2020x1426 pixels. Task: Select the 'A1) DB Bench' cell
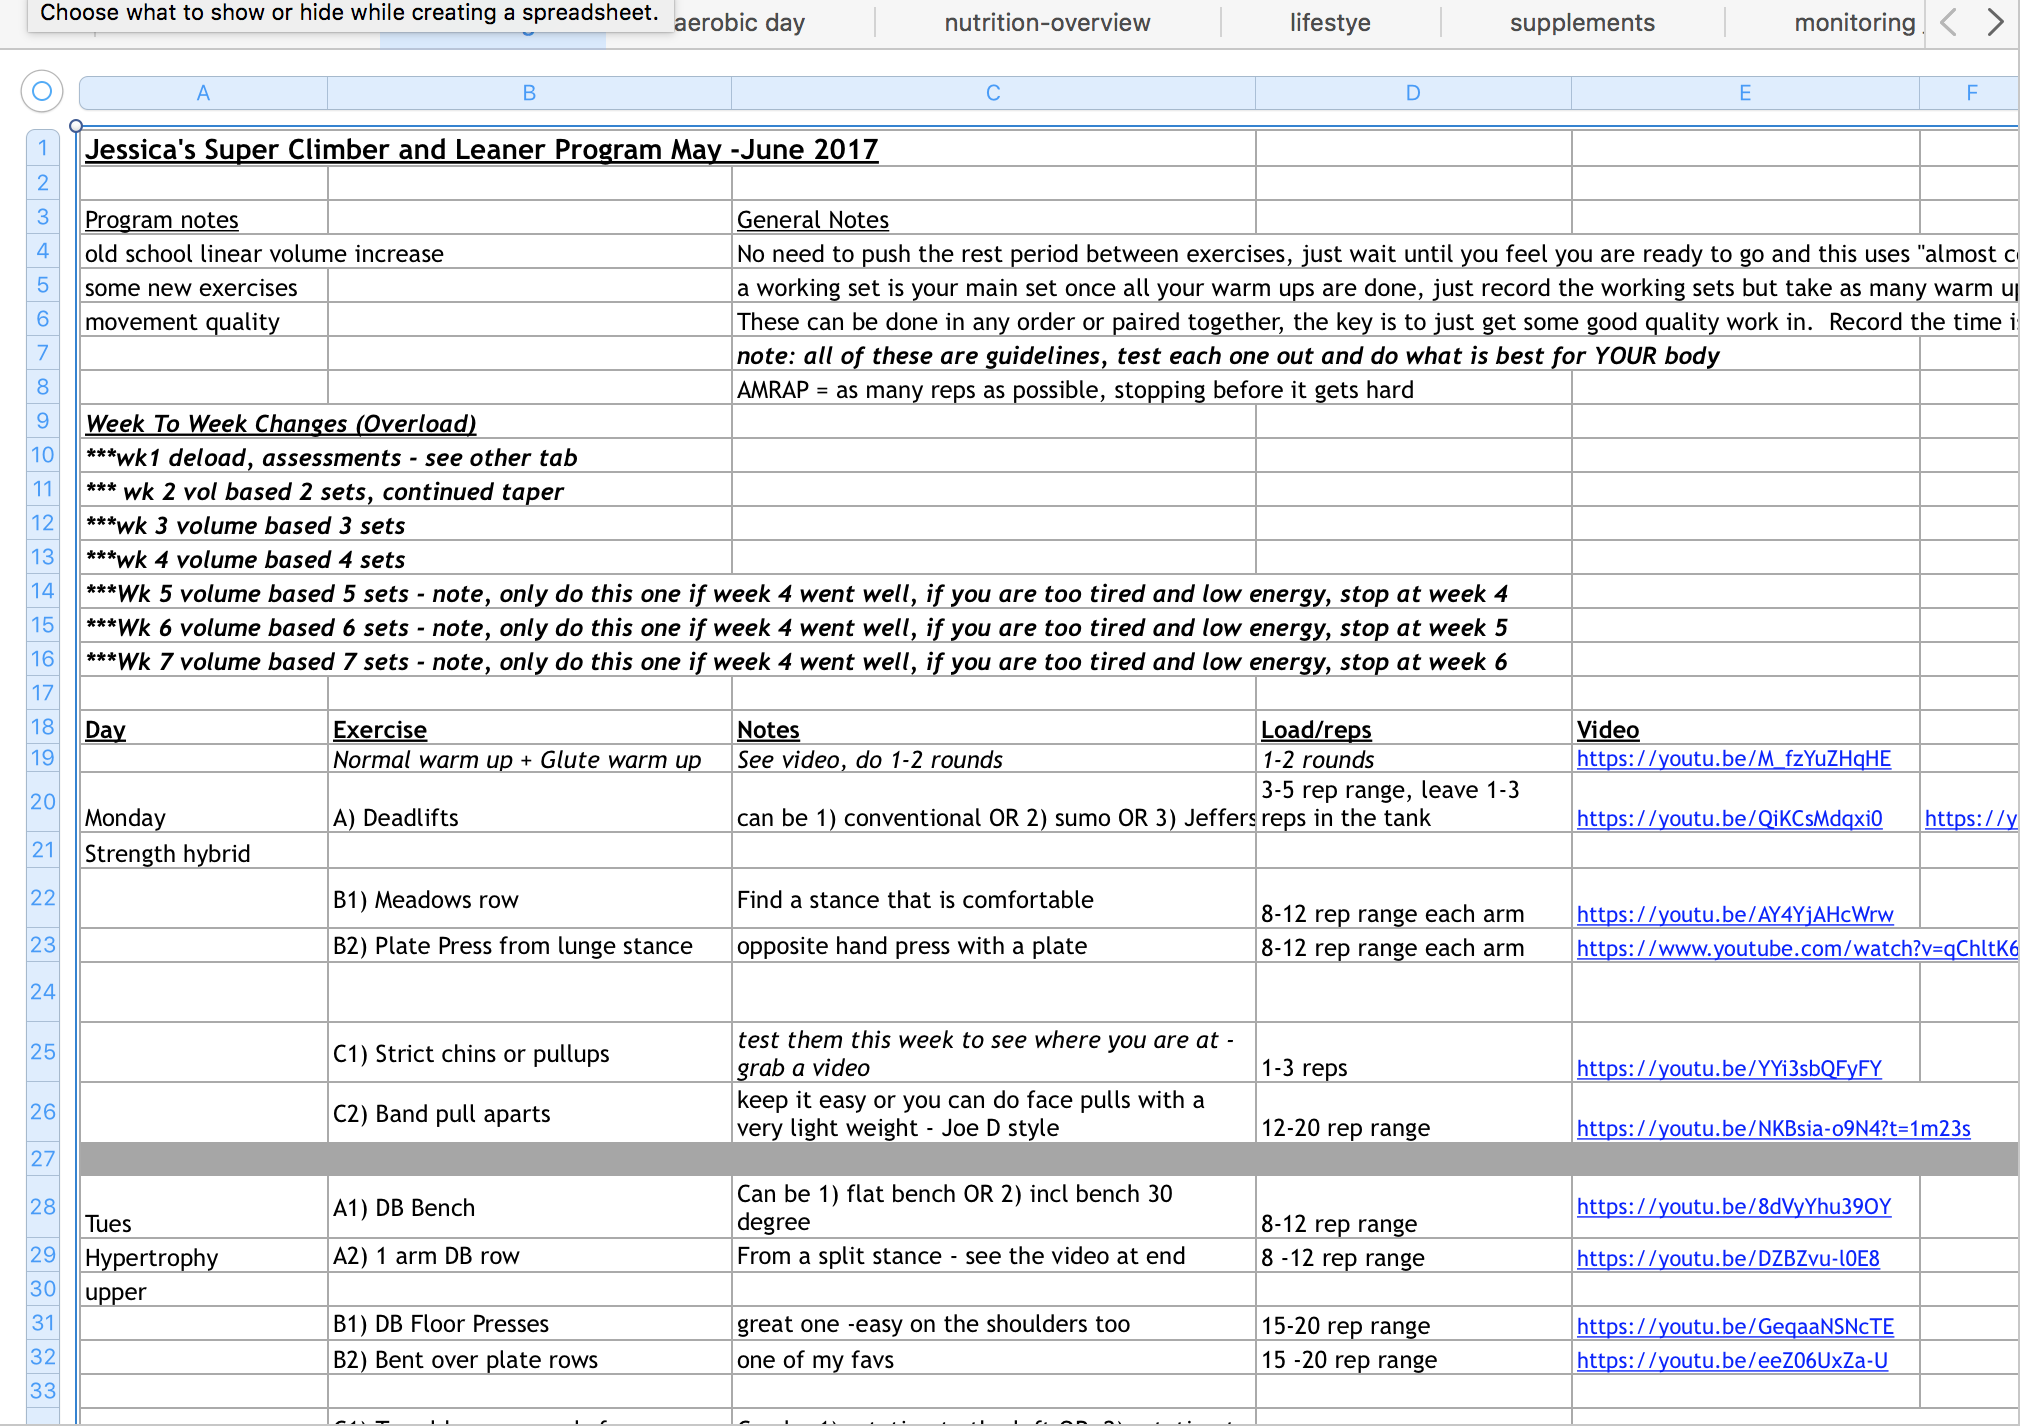529,1207
